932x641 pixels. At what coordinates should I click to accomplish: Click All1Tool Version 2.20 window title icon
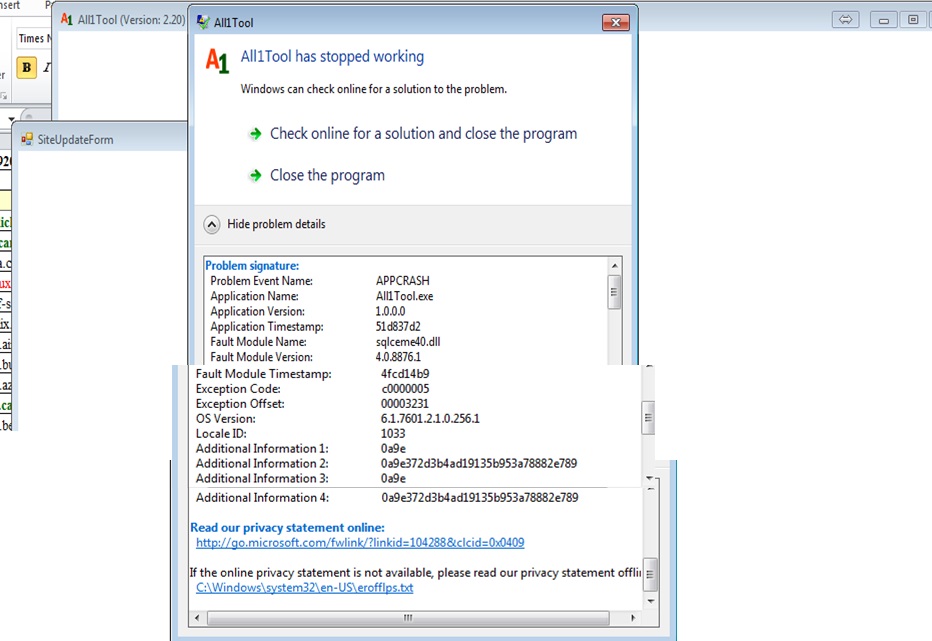point(67,20)
